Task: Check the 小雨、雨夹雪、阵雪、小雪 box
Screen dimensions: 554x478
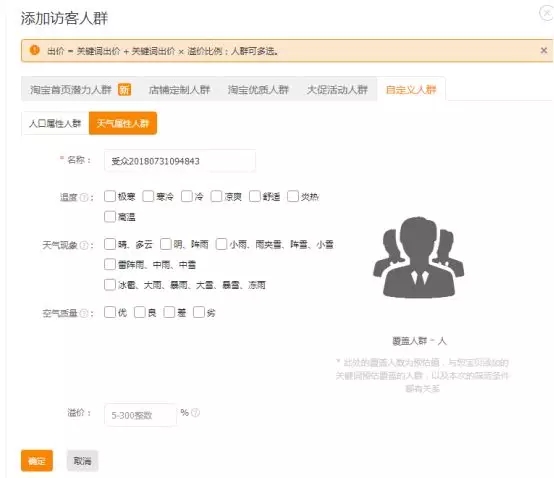Action: [221, 244]
